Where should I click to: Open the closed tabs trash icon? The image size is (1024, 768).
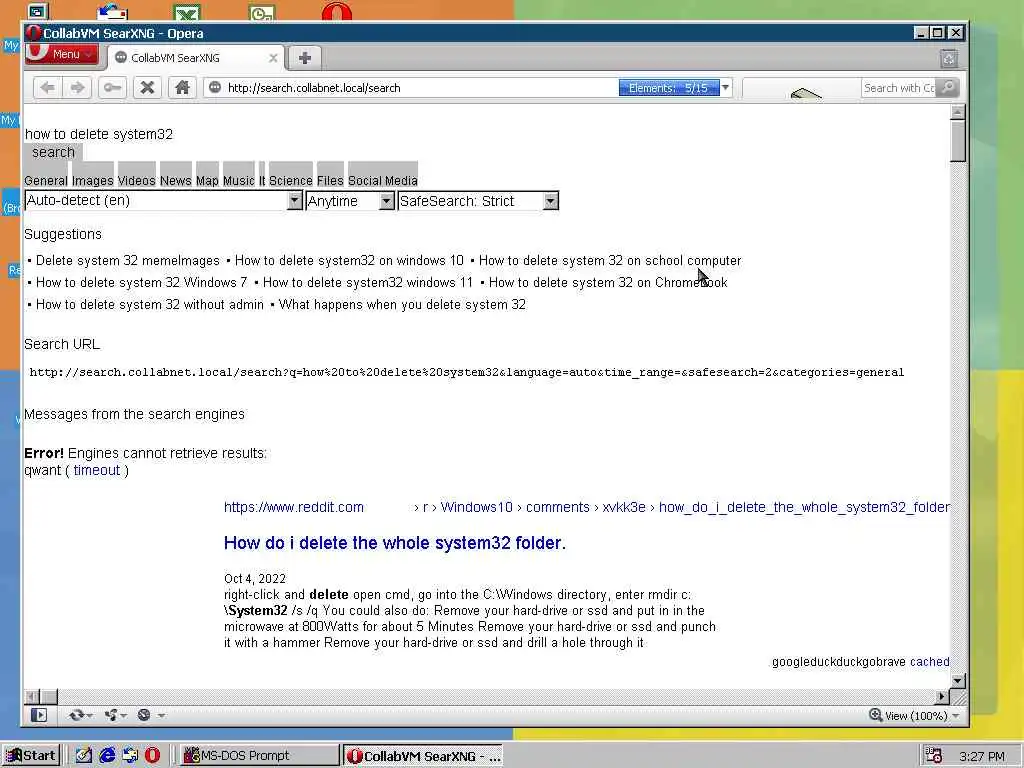coord(949,59)
